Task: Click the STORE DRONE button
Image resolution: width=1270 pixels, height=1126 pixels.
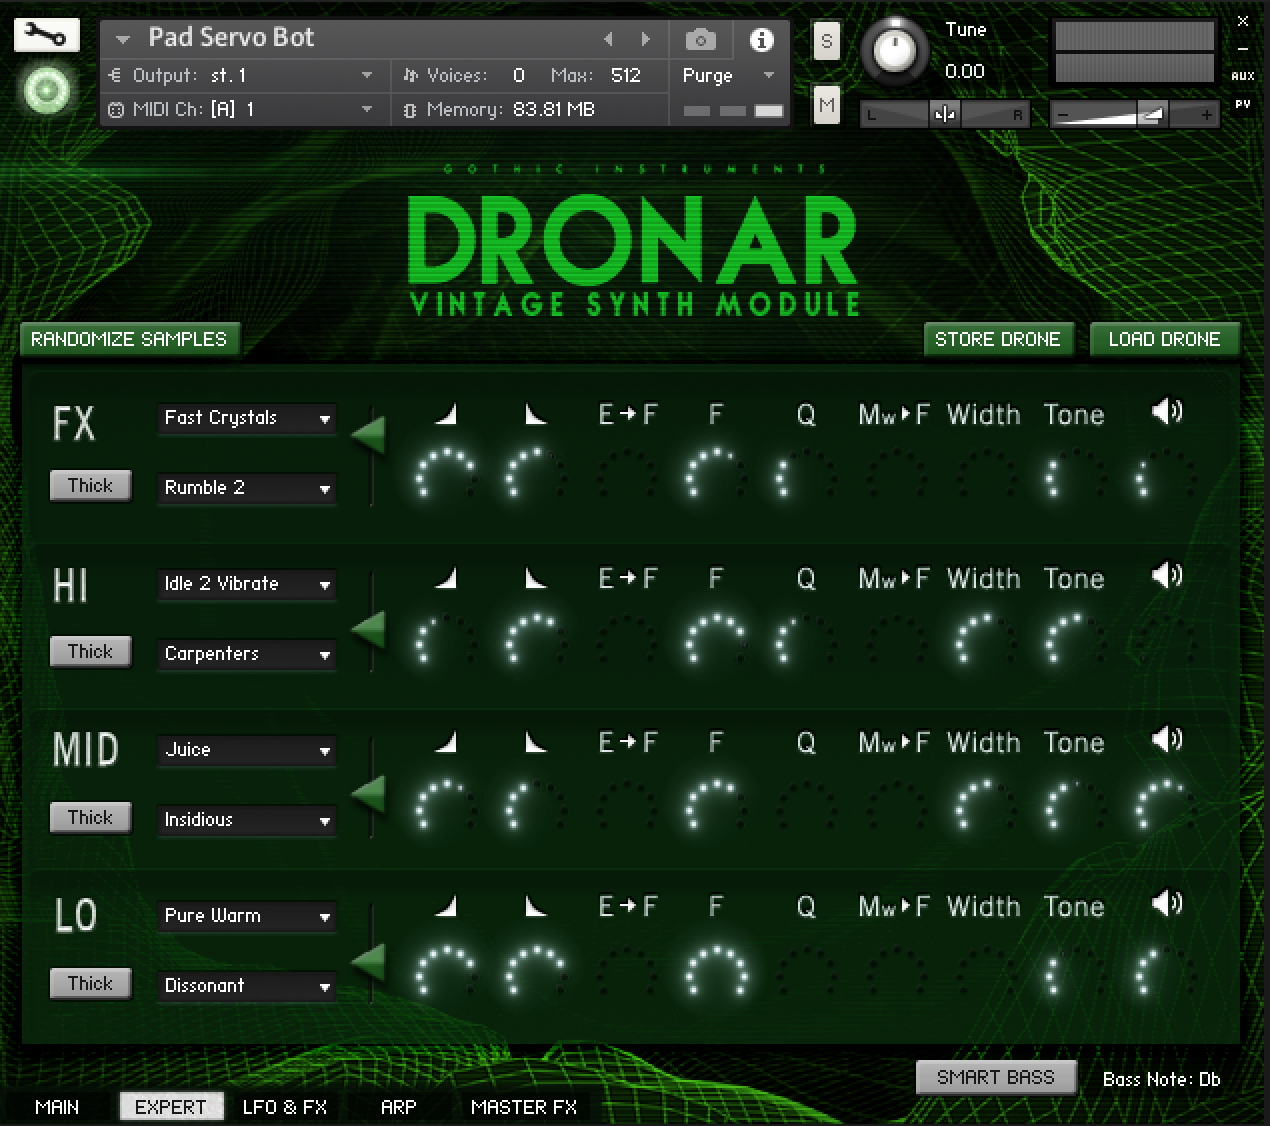Action: pyautogui.click(x=997, y=339)
